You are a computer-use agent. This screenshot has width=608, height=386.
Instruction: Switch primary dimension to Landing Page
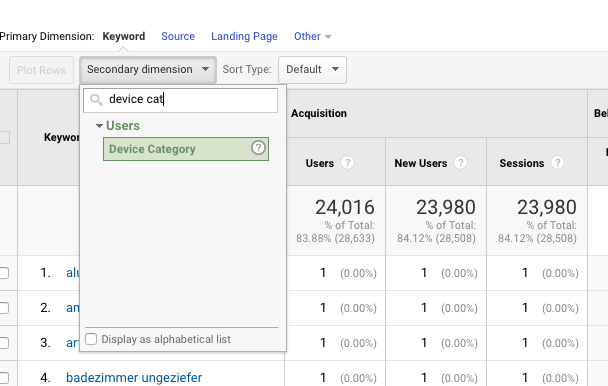244,36
